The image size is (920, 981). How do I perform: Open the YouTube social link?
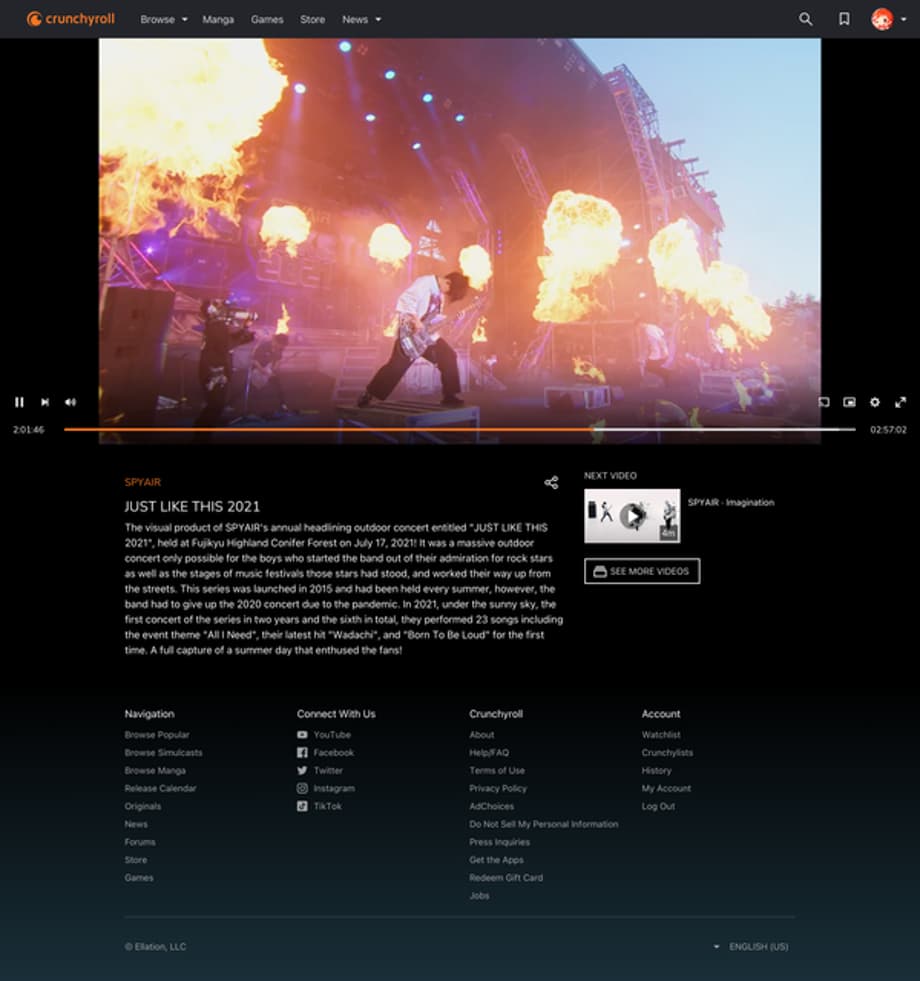click(331, 735)
